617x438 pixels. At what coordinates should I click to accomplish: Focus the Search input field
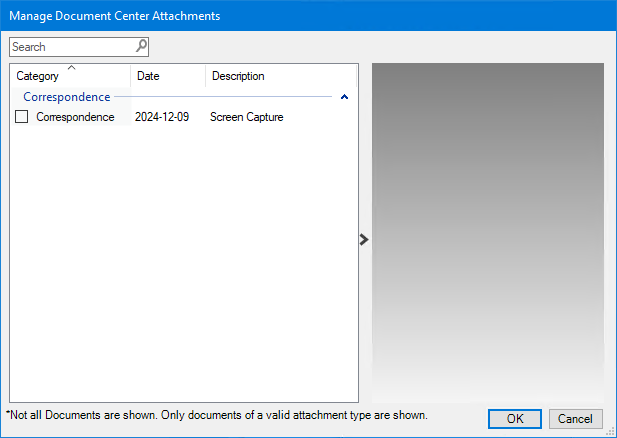tap(70, 47)
